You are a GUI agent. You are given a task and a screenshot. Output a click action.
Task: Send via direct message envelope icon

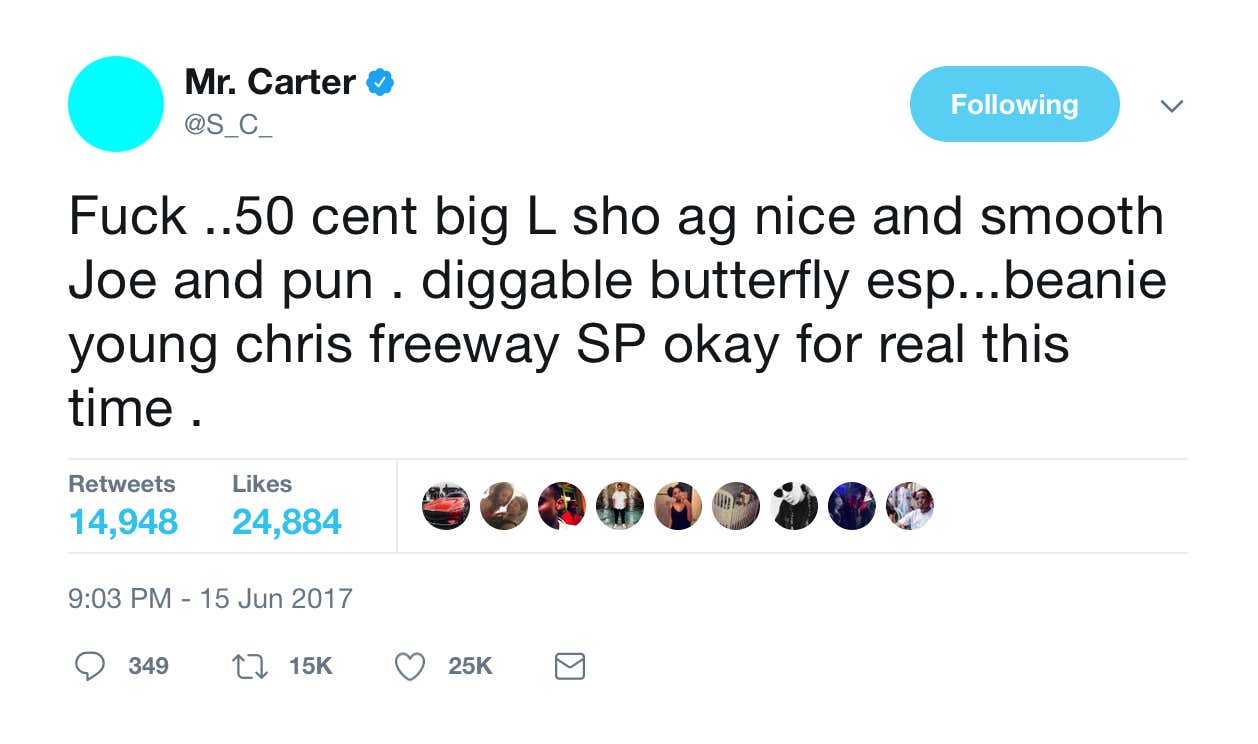click(569, 666)
